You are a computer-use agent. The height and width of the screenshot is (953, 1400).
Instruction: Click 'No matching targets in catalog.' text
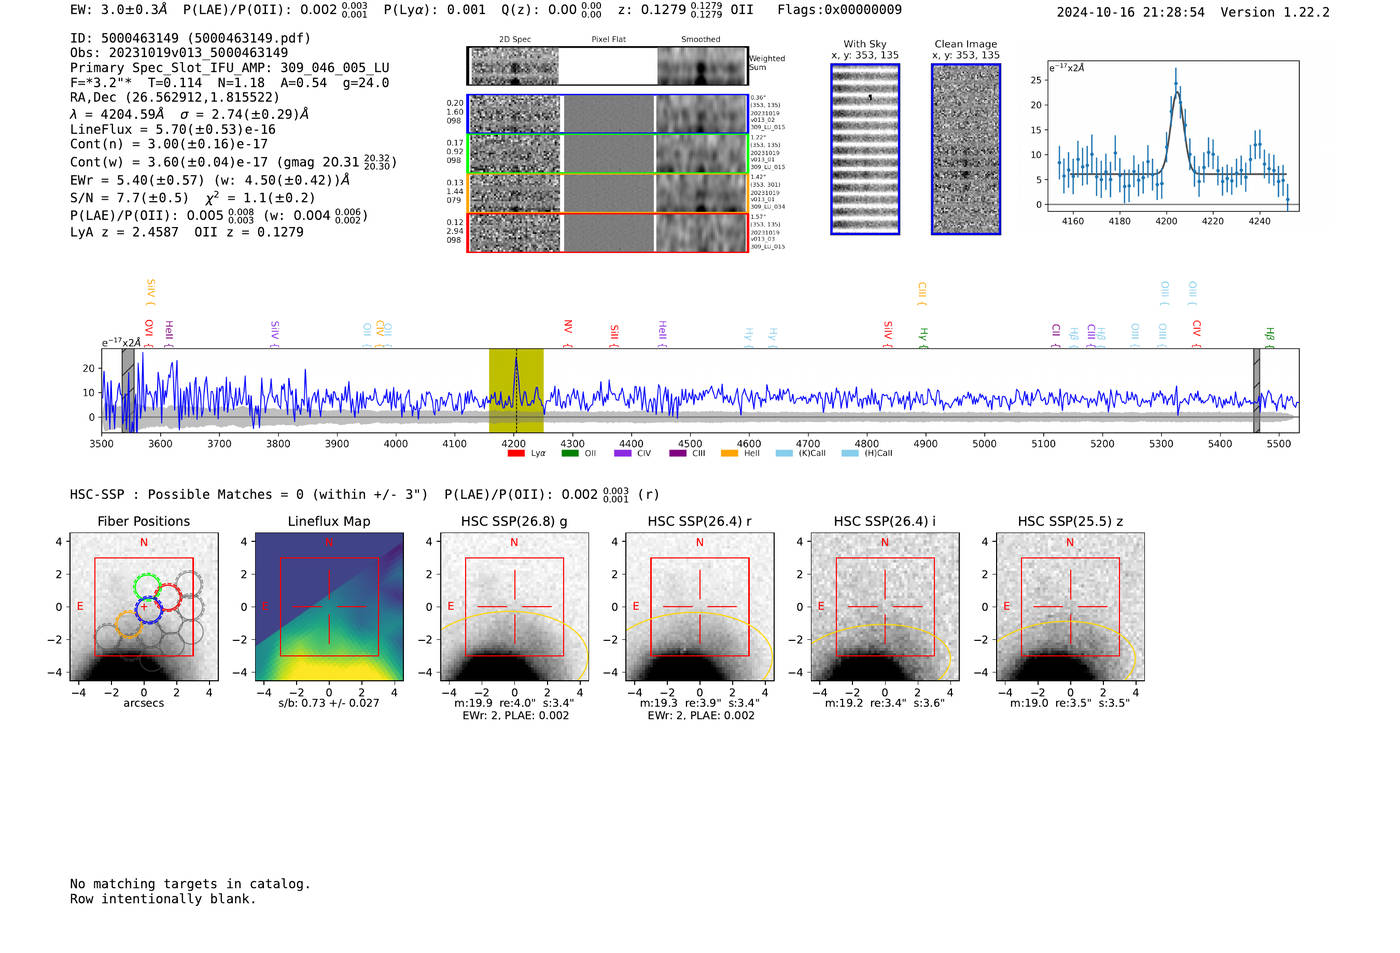pos(190,884)
